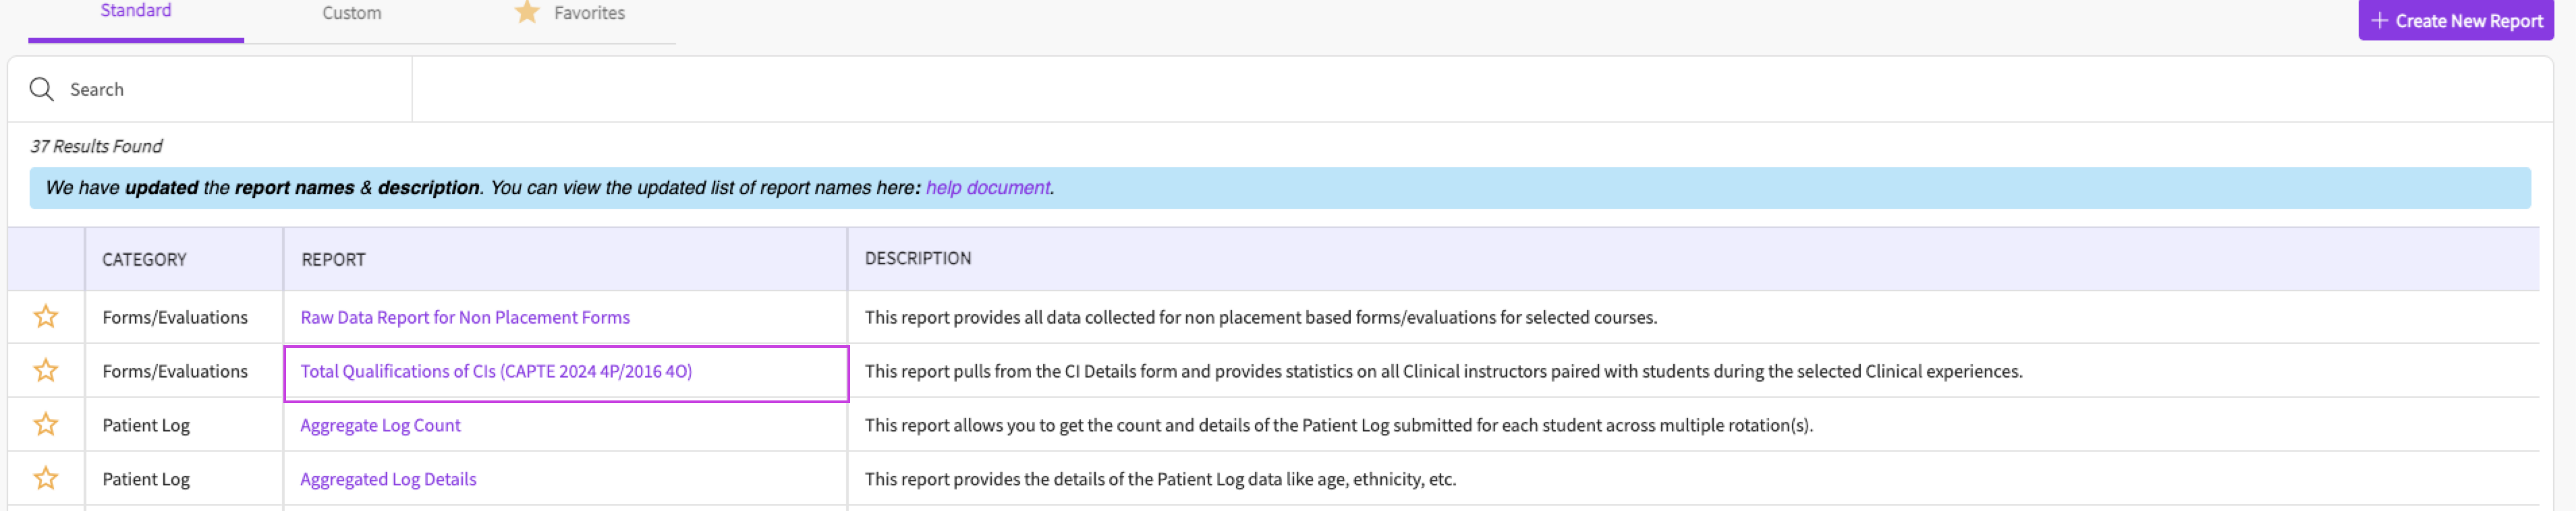Focus the Search input field
Image resolution: width=2576 pixels, height=511 pixels.
click(230, 90)
